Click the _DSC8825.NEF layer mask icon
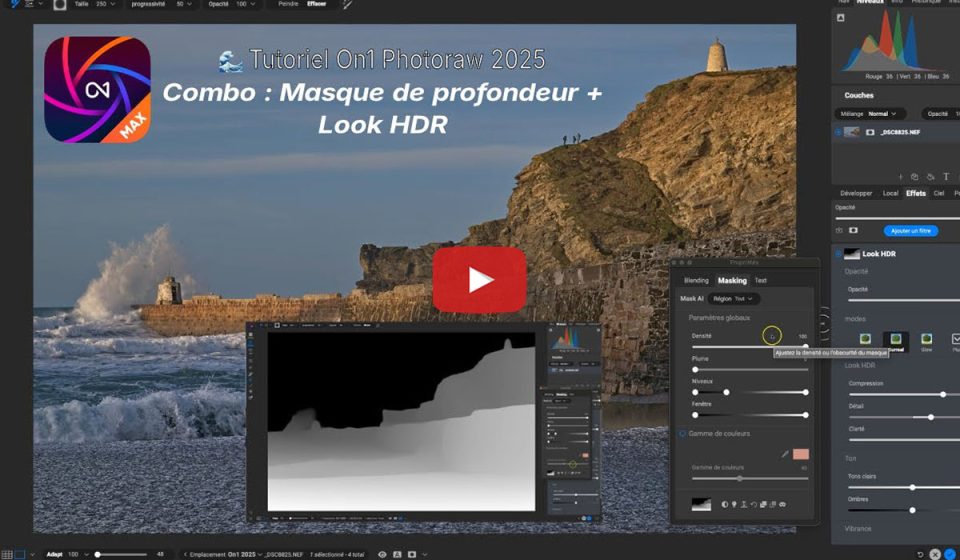960x560 pixels. 870,132
